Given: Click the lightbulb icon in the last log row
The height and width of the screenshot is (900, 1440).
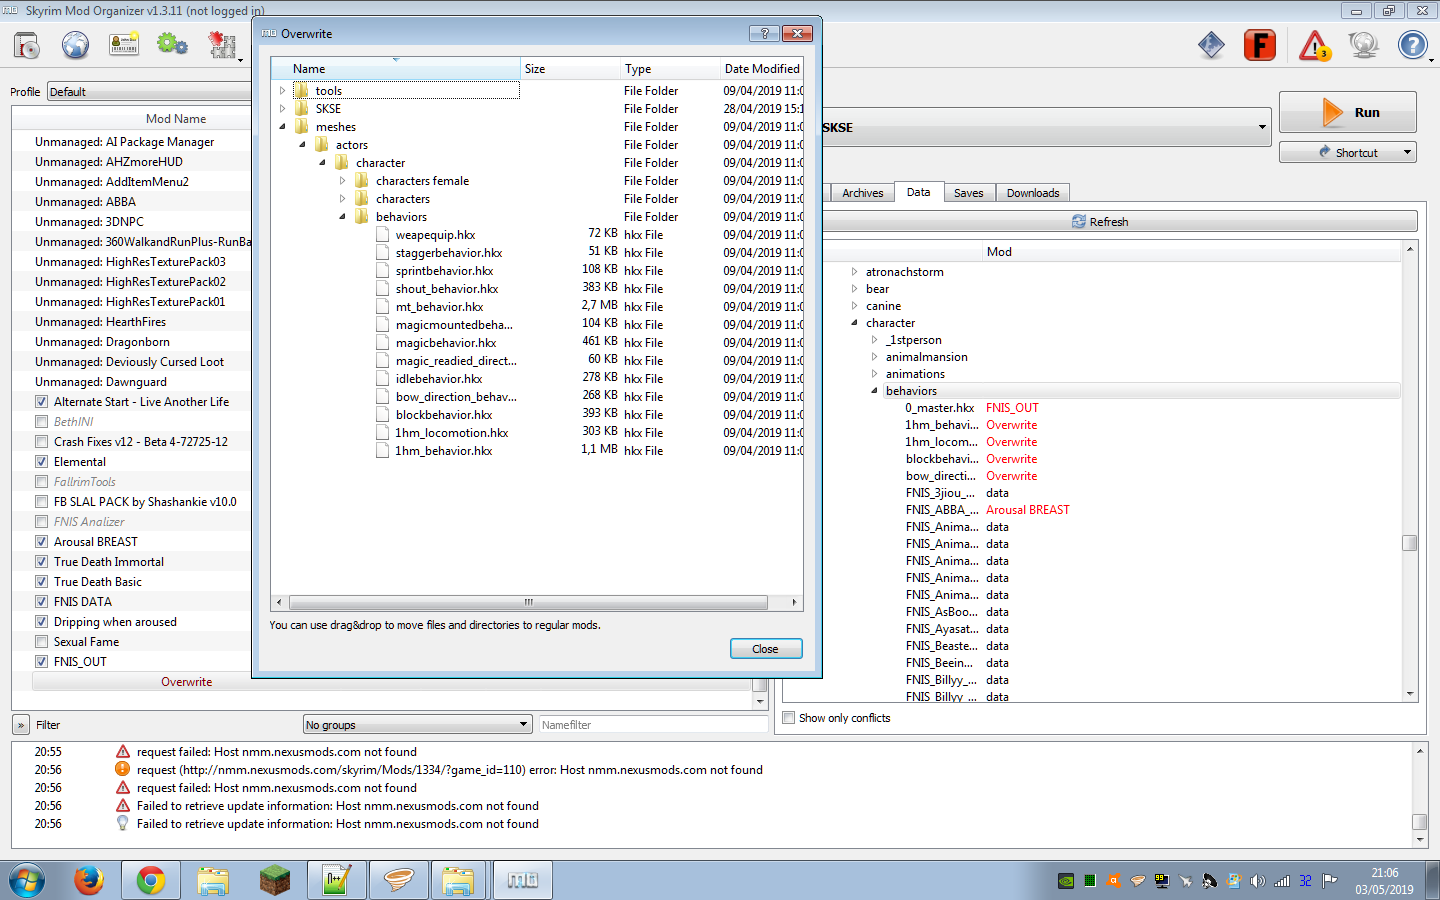Looking at the screenshot, I should 123,824.
